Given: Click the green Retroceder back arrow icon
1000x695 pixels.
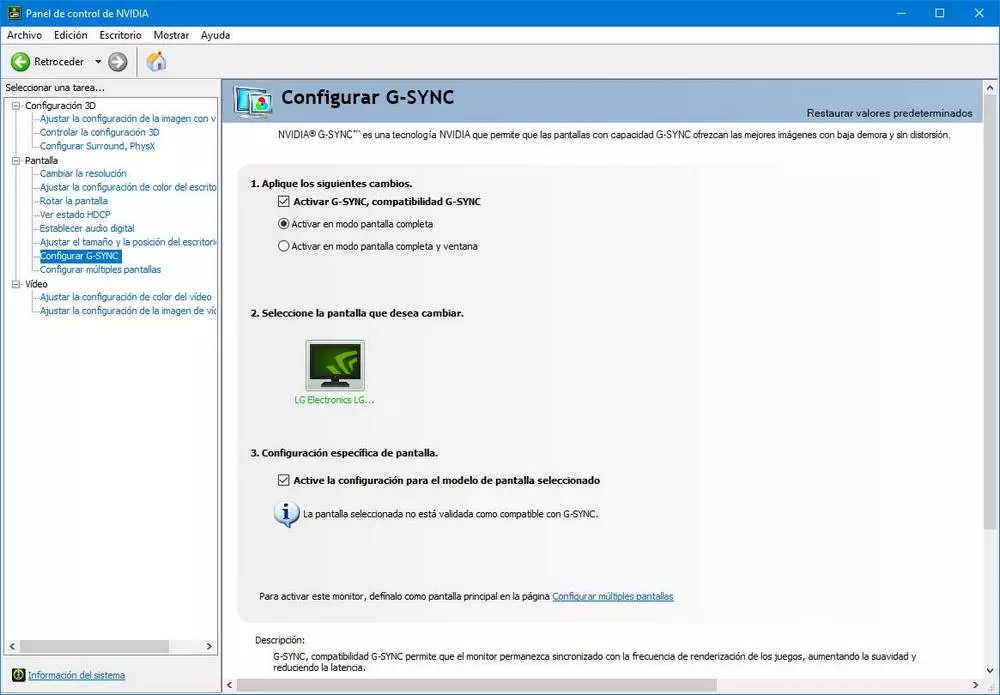Looking at the screenshot, I should click(x=20, y=62).
